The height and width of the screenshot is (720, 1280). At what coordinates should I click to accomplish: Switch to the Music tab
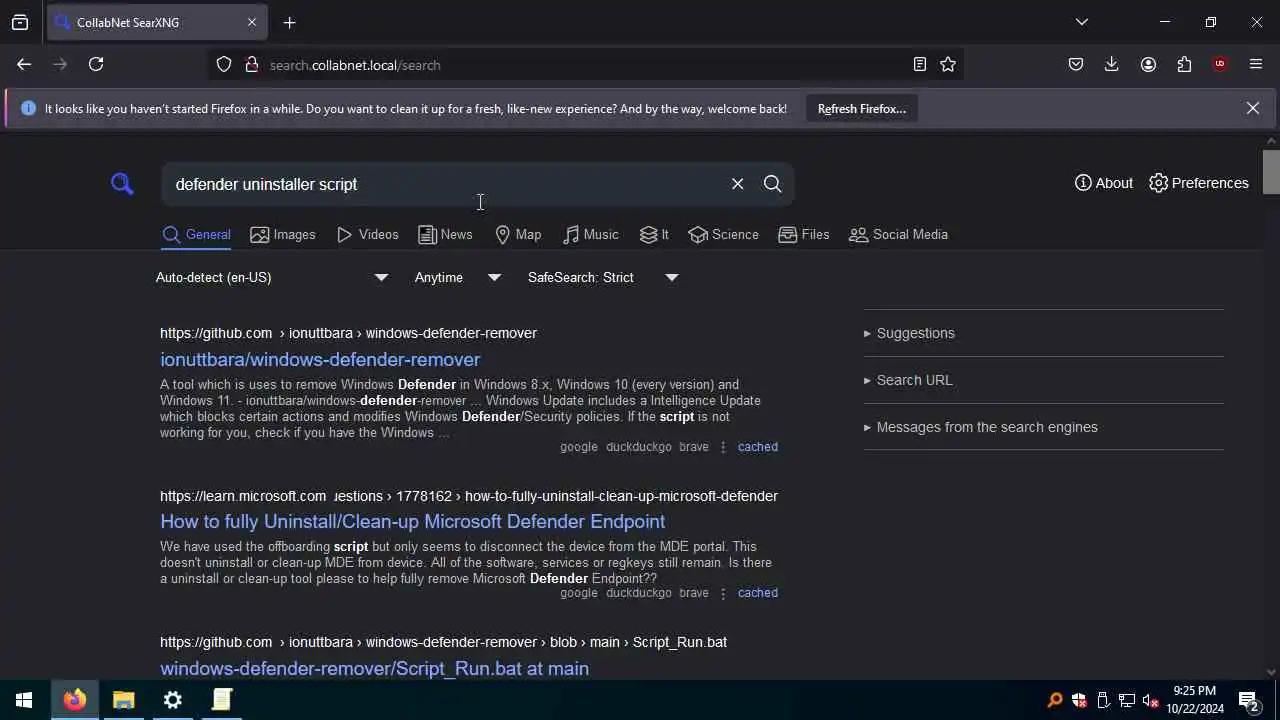591,235
